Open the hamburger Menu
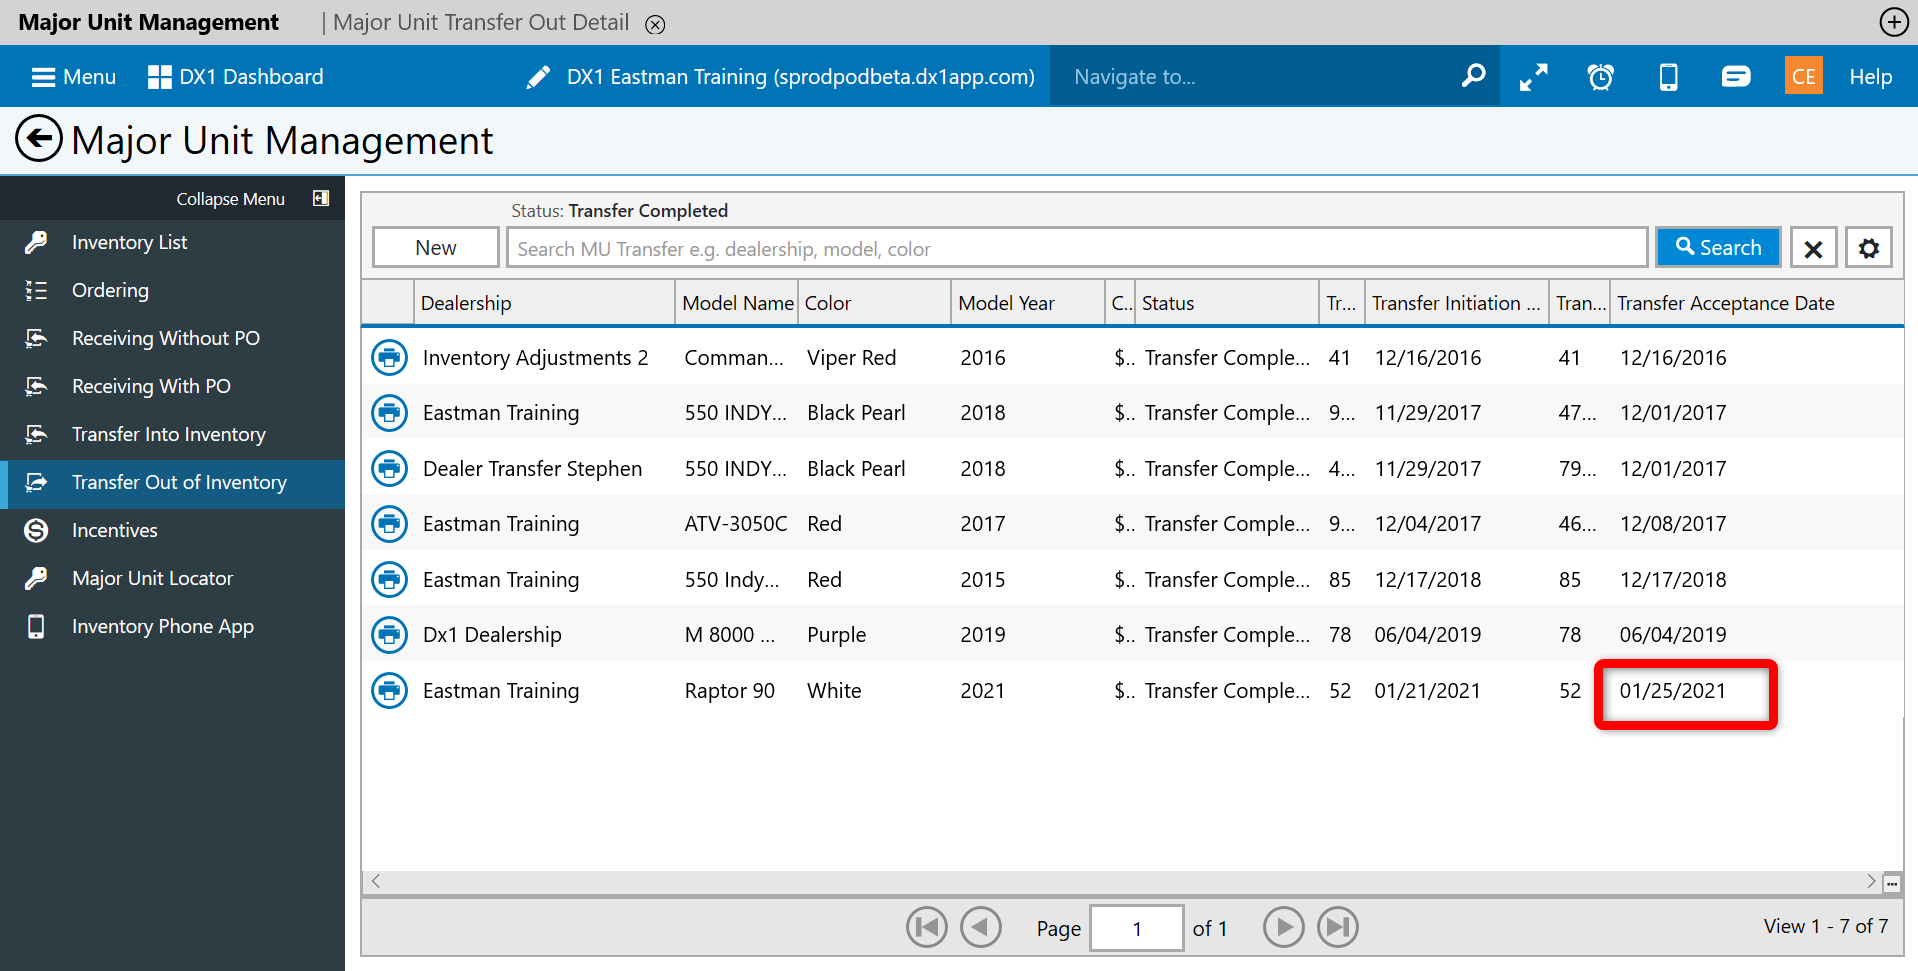The image size is (1918, 971). 73,77
